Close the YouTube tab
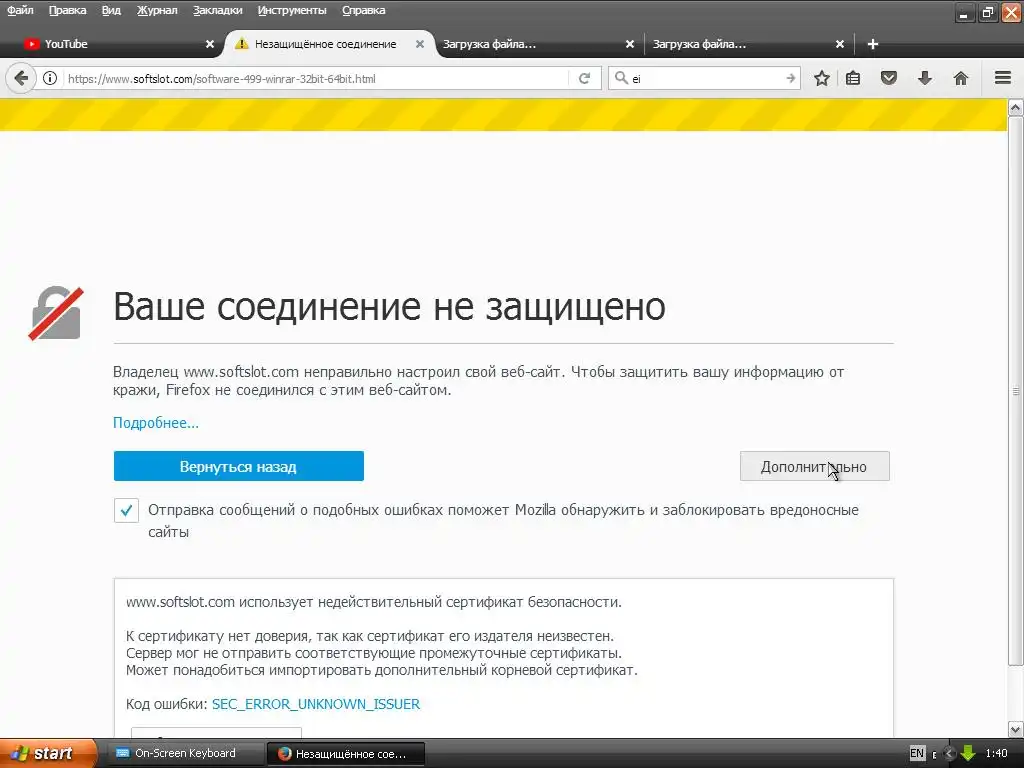Screen dimensions: 1024x768 coord(210,44)
